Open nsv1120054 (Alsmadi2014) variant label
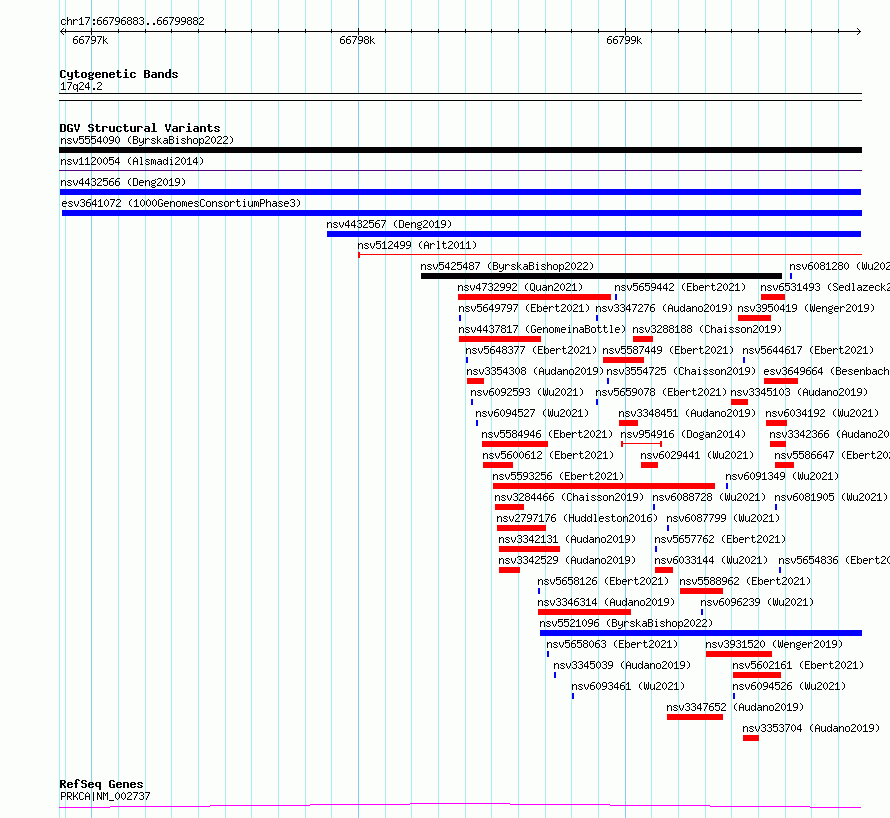890x818 pixels. pyautogui.click(x=132, y=161)
